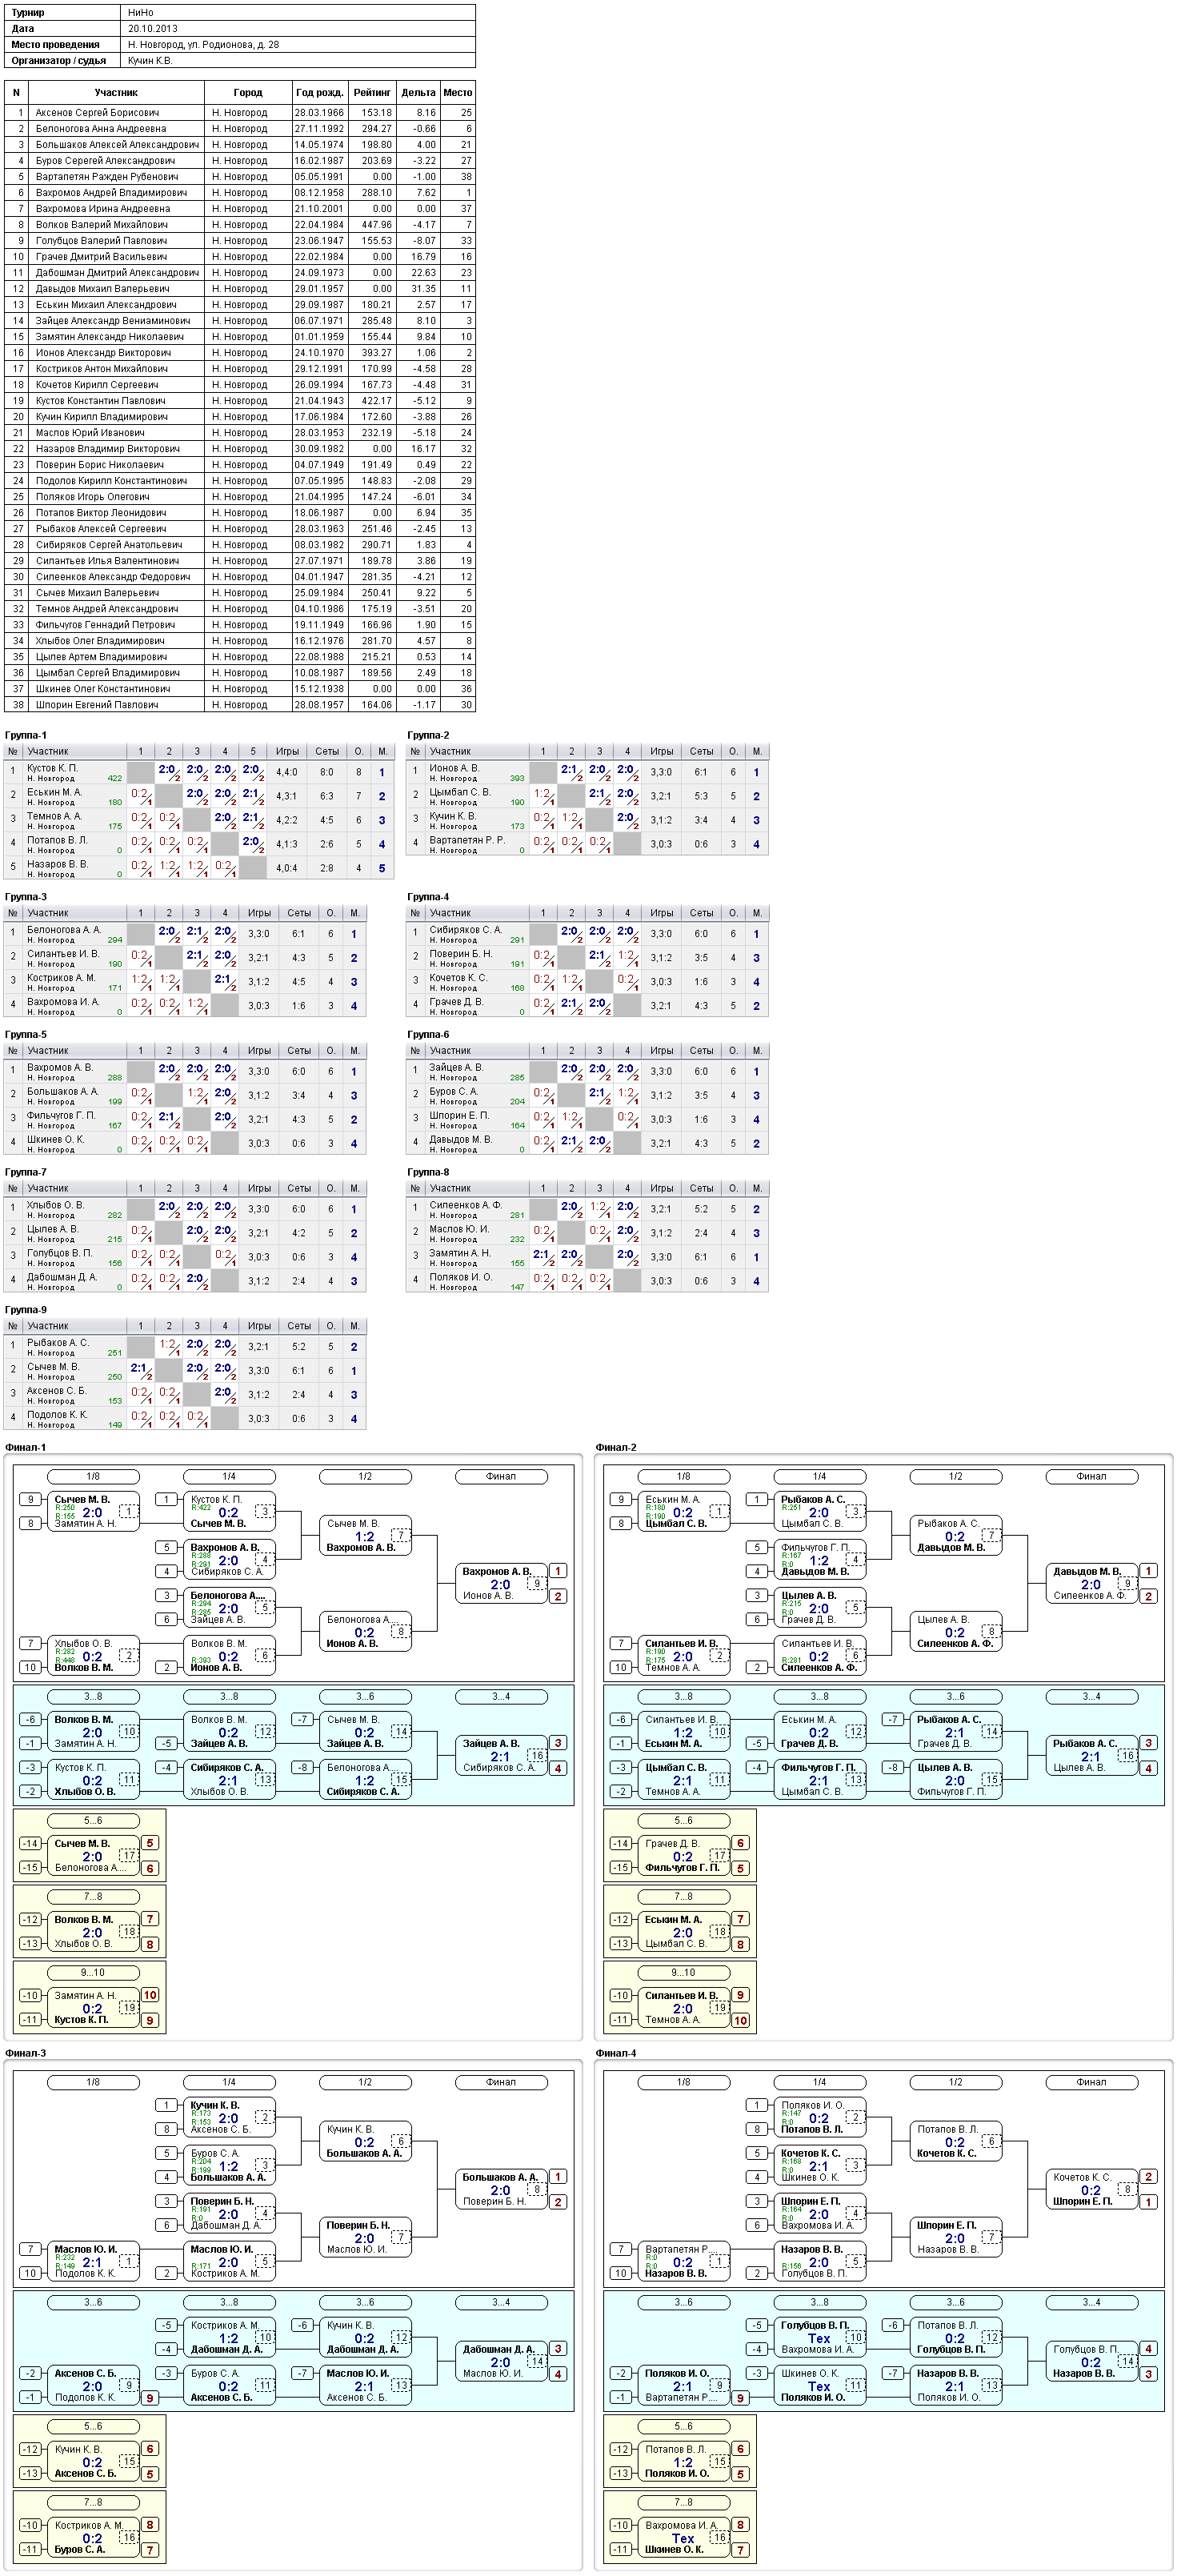Click the "Группа-5" heading
The width and height of the screenshot is (1181, 2576).
(26, 1035)
